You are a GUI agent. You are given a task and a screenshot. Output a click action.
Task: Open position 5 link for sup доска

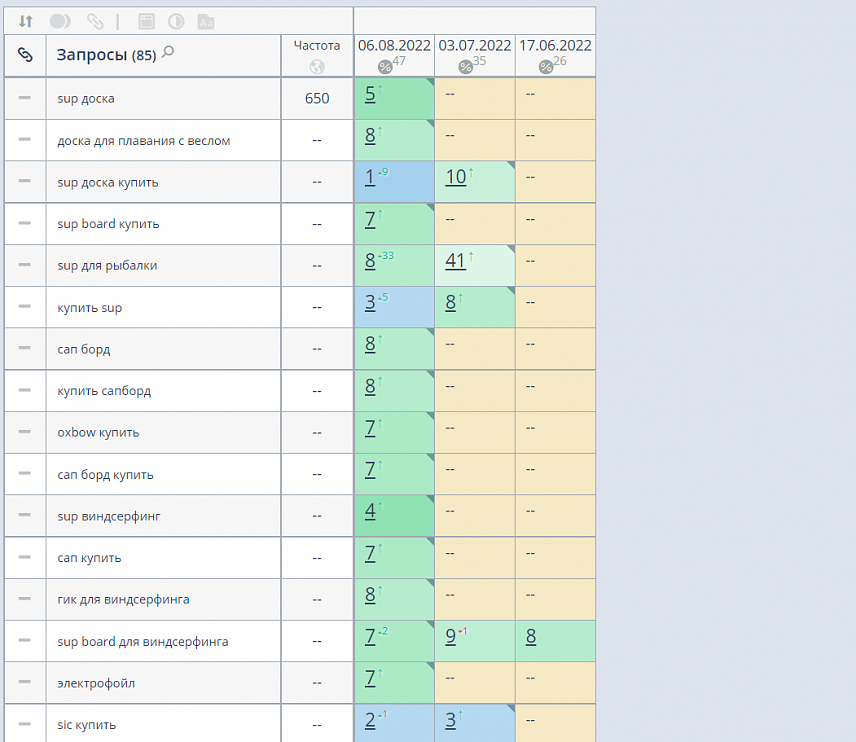click(370, 94)
